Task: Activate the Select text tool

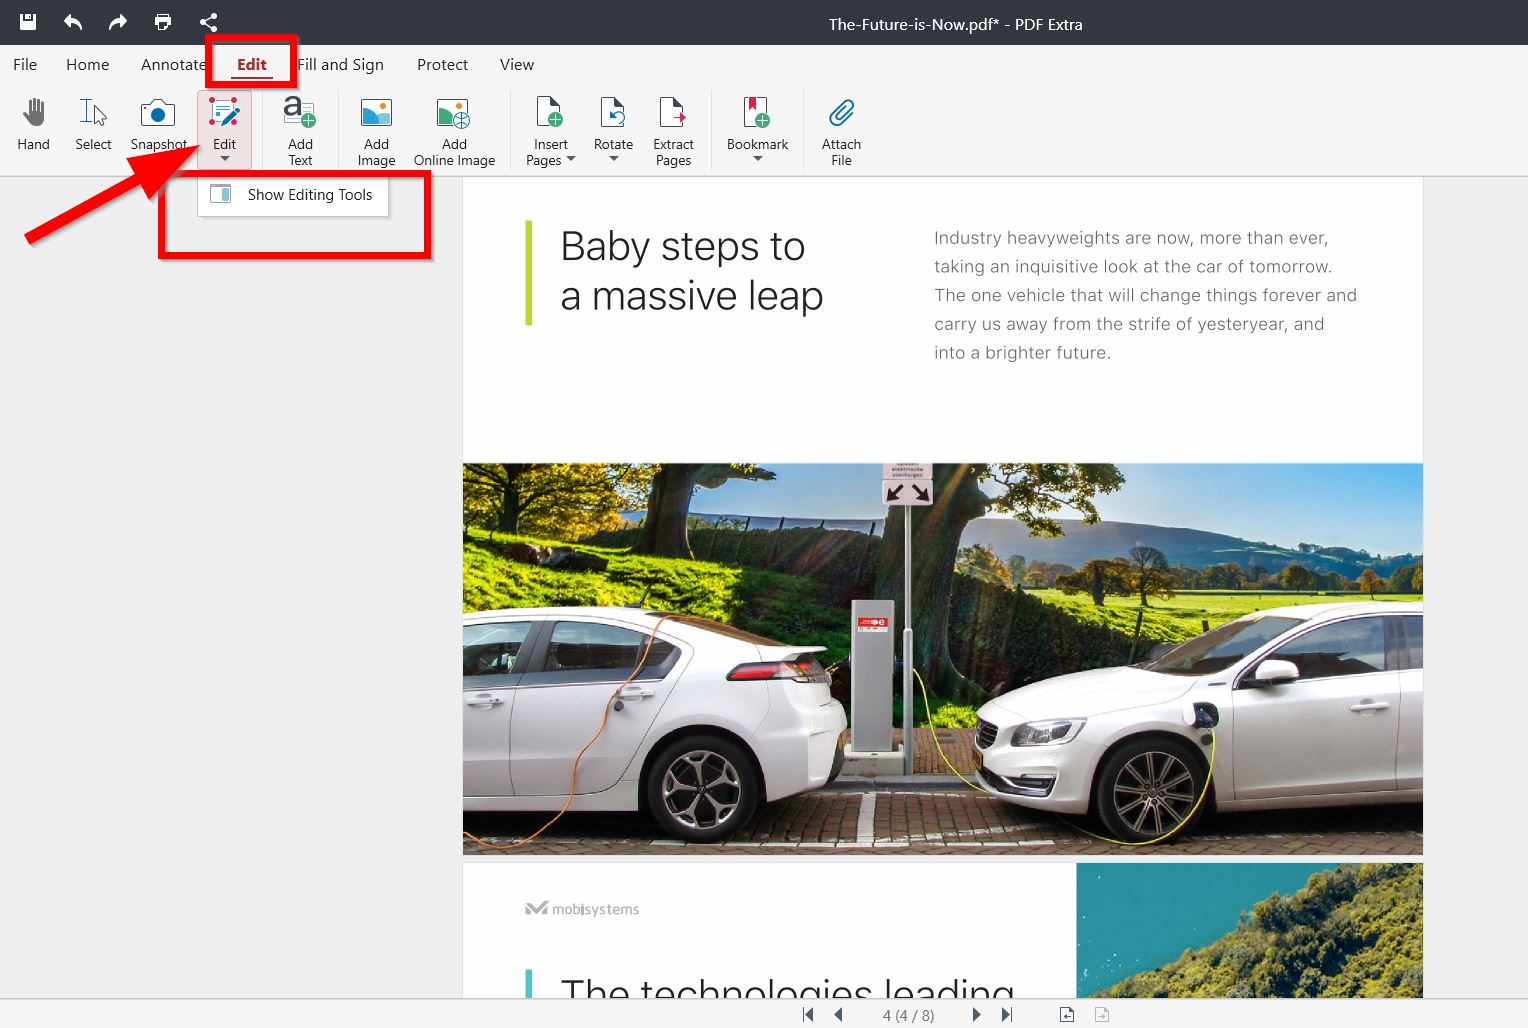Action: [x=93, y=124]
